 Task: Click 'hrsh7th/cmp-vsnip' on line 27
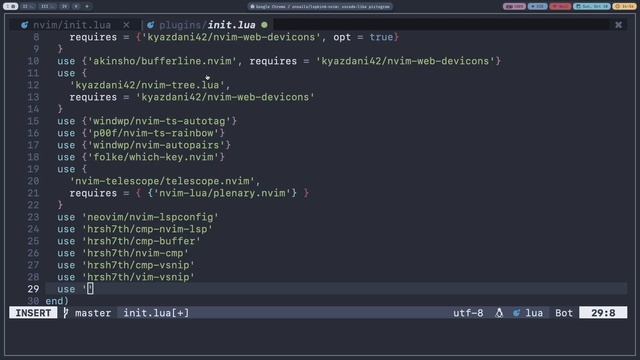(x=138, y=265)
